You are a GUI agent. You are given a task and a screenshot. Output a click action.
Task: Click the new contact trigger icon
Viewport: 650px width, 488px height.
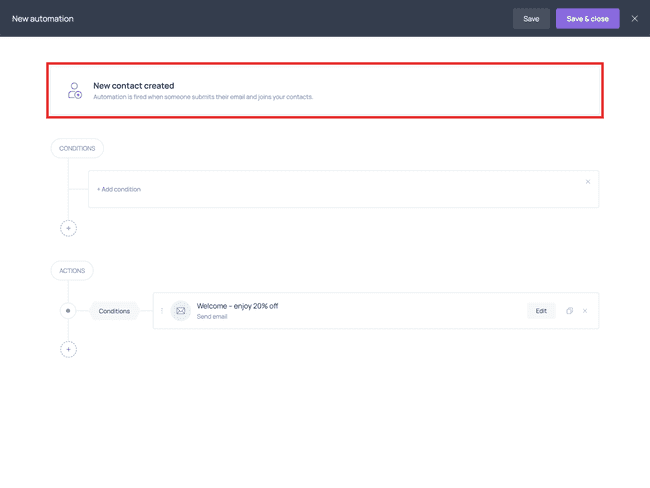click(x=75, y=90)
